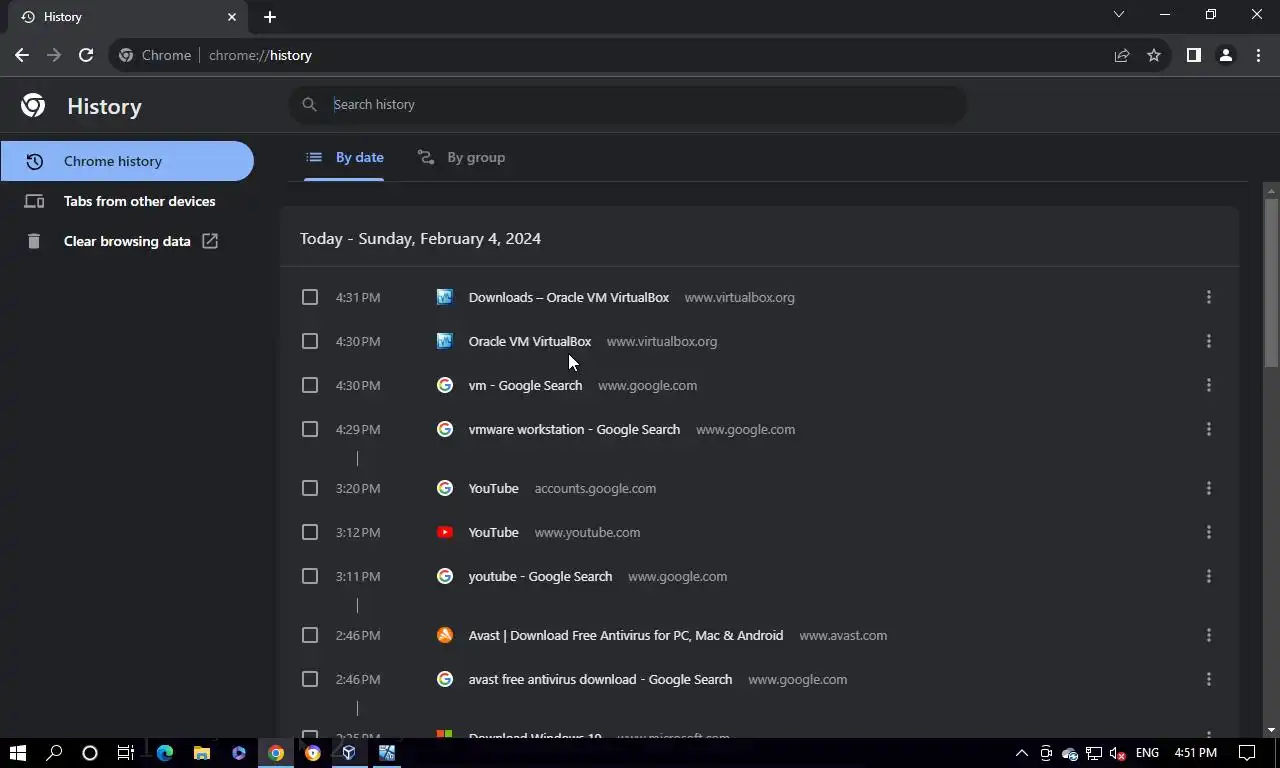Click the external-link icon beside Clear browsing data
This screenshot has height=768, width=1280.
[210, 241]
